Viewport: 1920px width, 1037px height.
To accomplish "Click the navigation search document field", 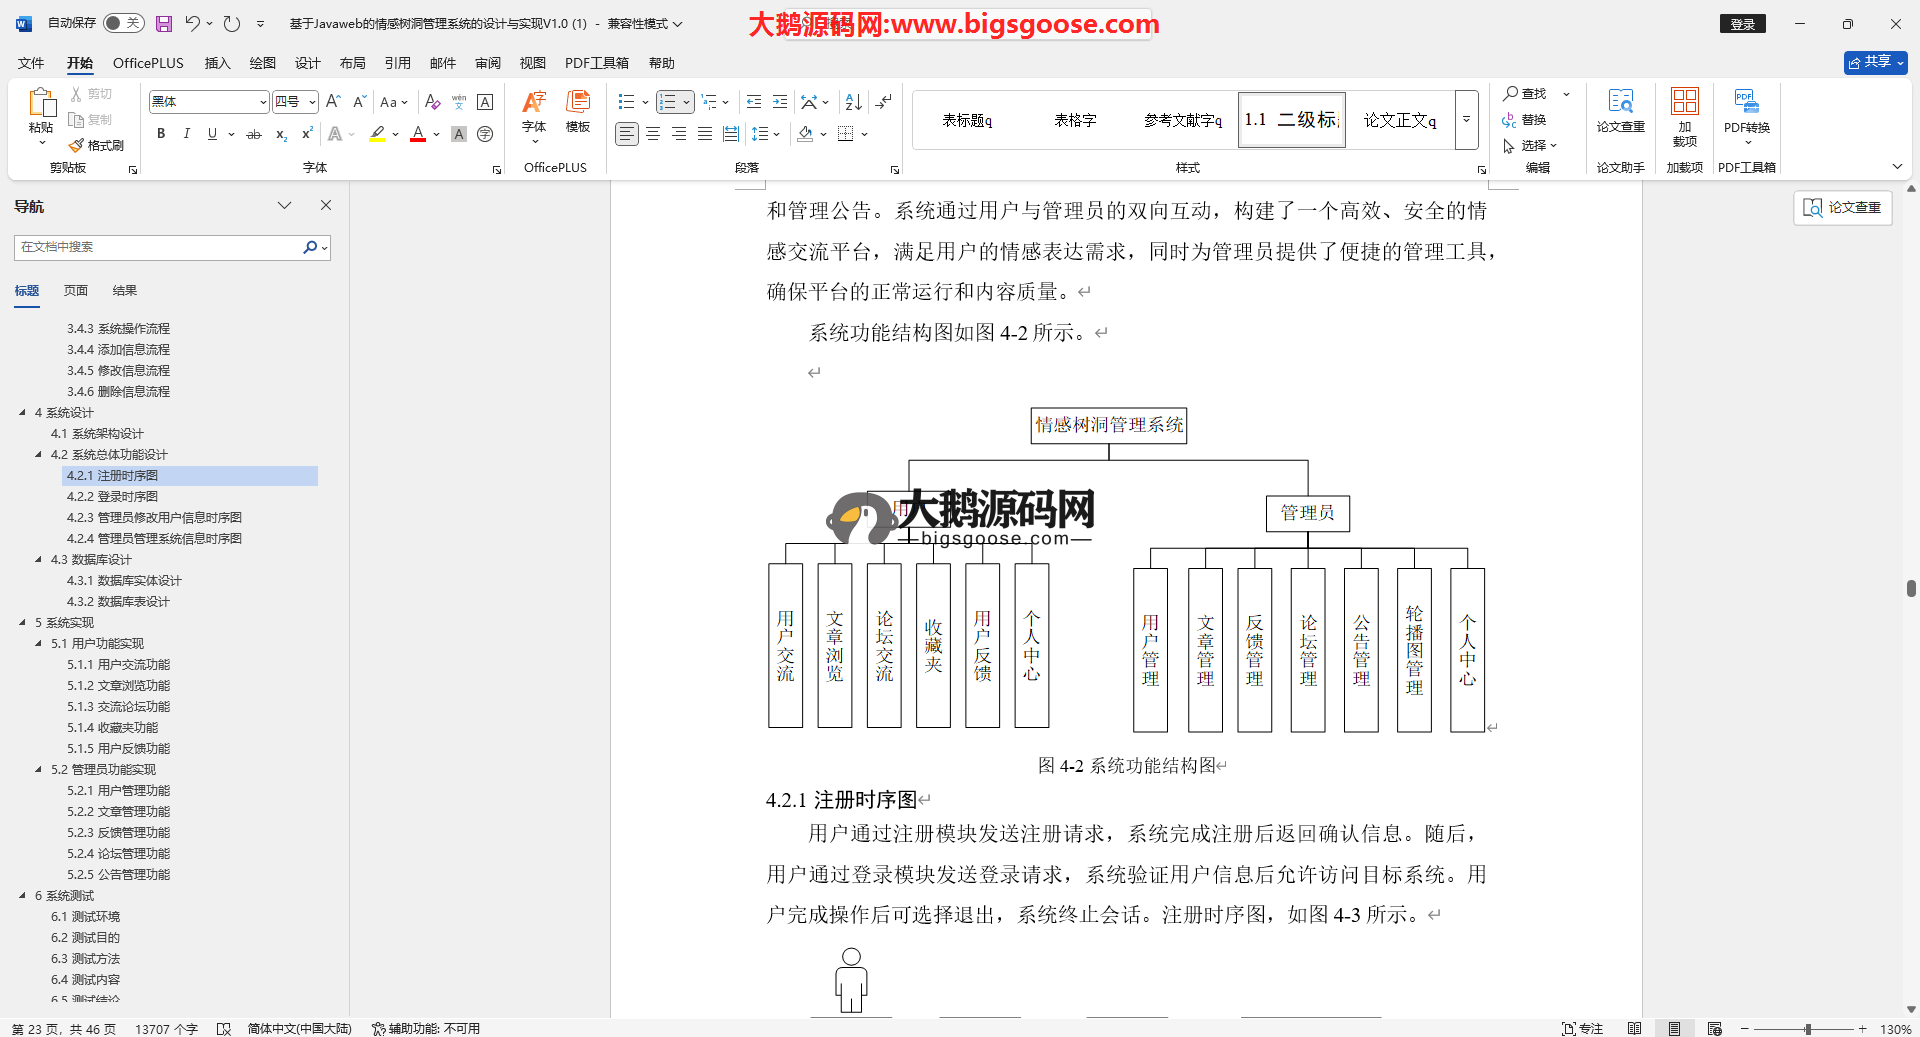I will [x=160, y=247].
